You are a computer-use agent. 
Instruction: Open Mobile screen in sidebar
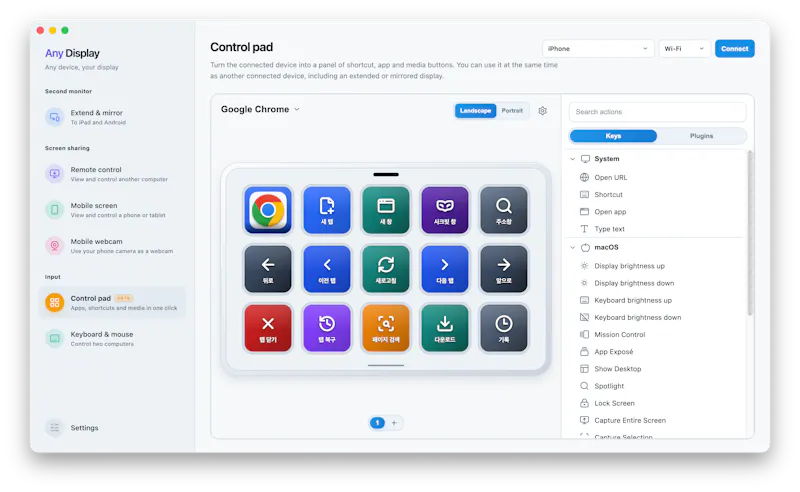[112, 210]
